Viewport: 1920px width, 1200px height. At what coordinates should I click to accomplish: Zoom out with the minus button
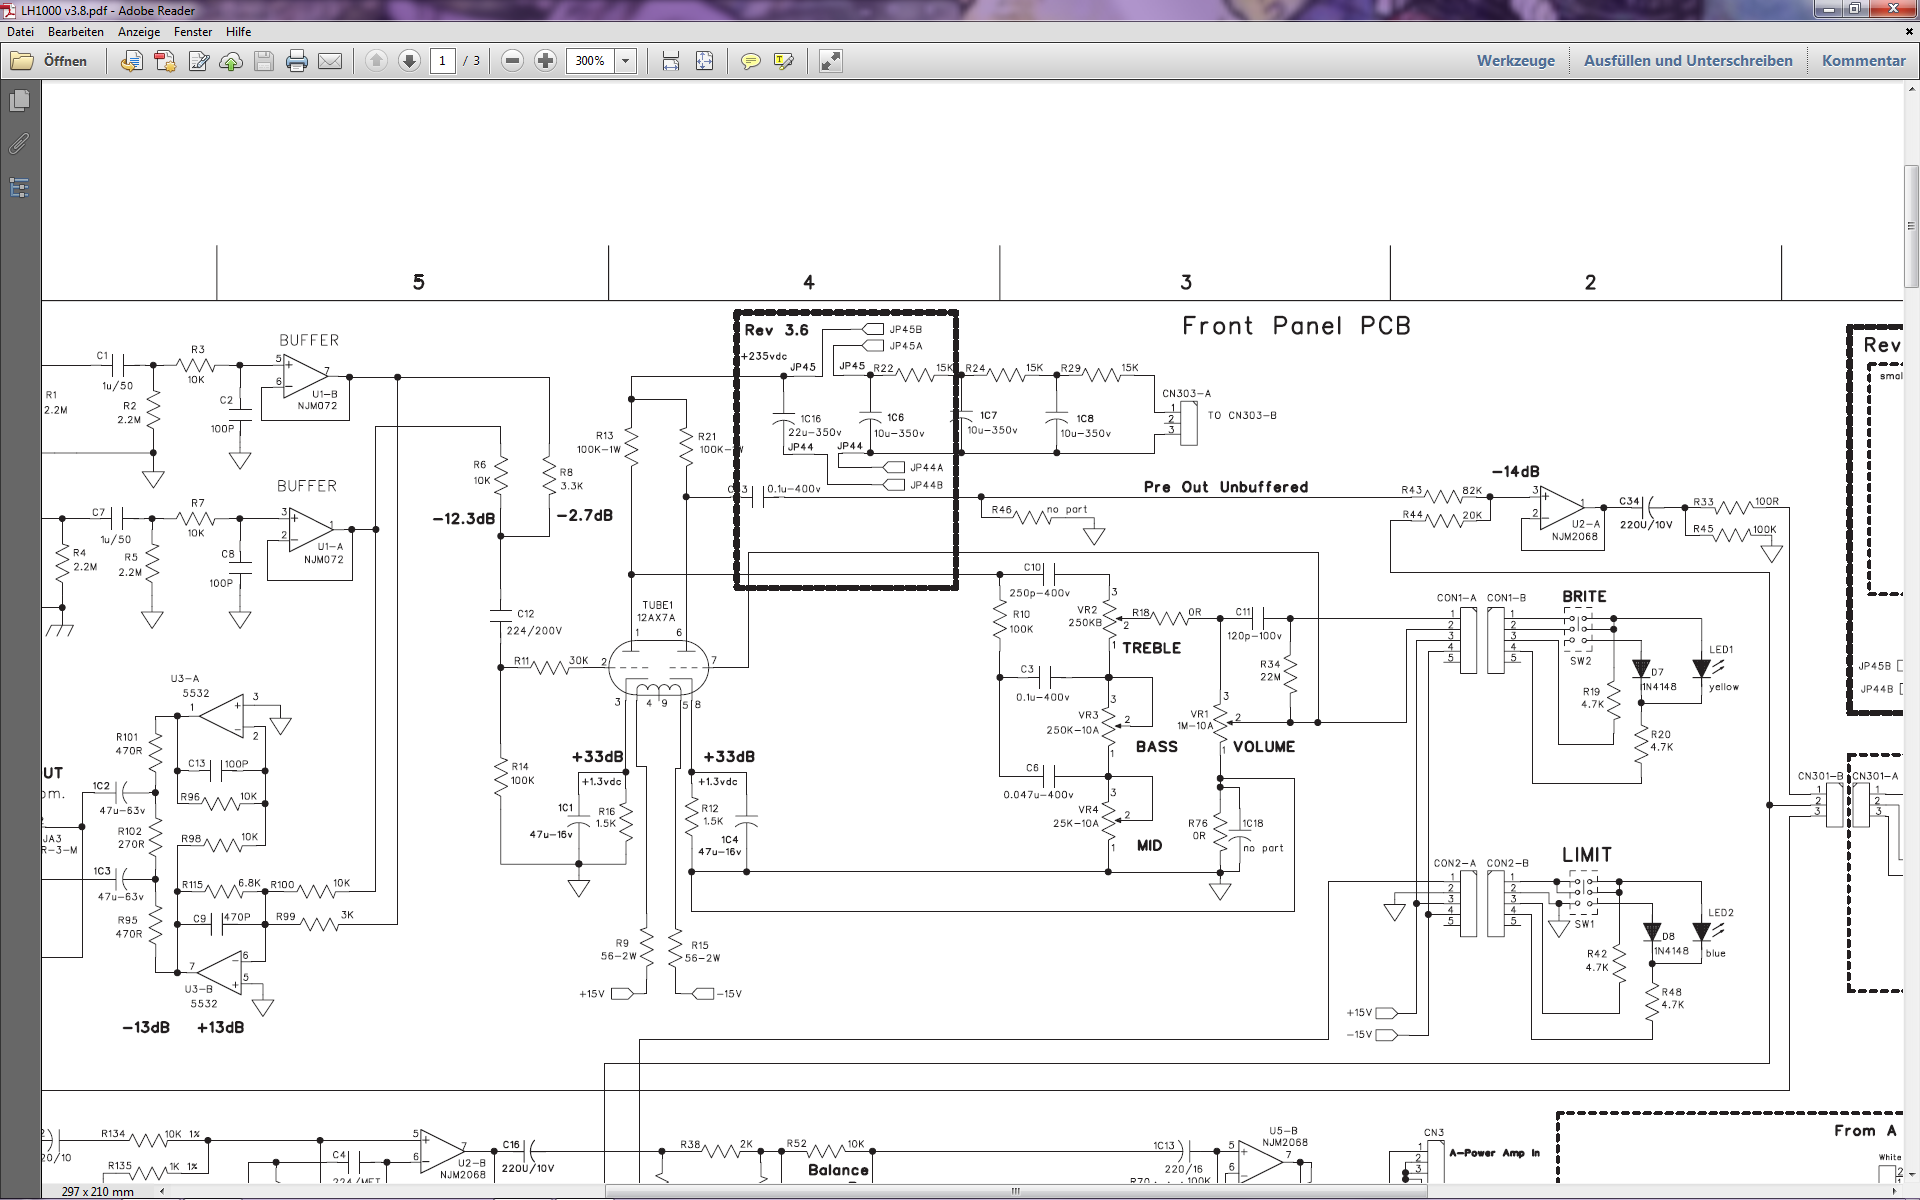(x=512, y=61)
